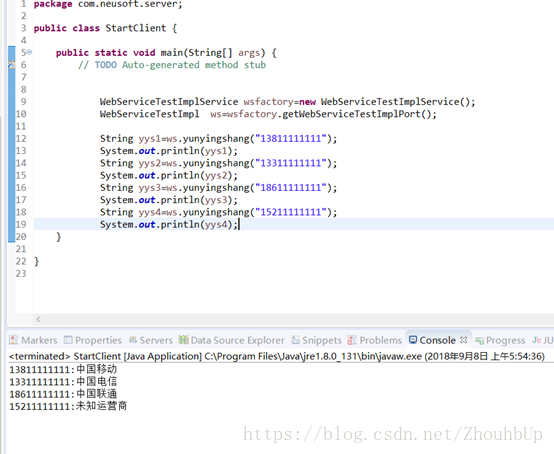Click console output line 18611111111:中国联通
The image size is (554, 454).
pyautogui.click(x=63, y=394)
